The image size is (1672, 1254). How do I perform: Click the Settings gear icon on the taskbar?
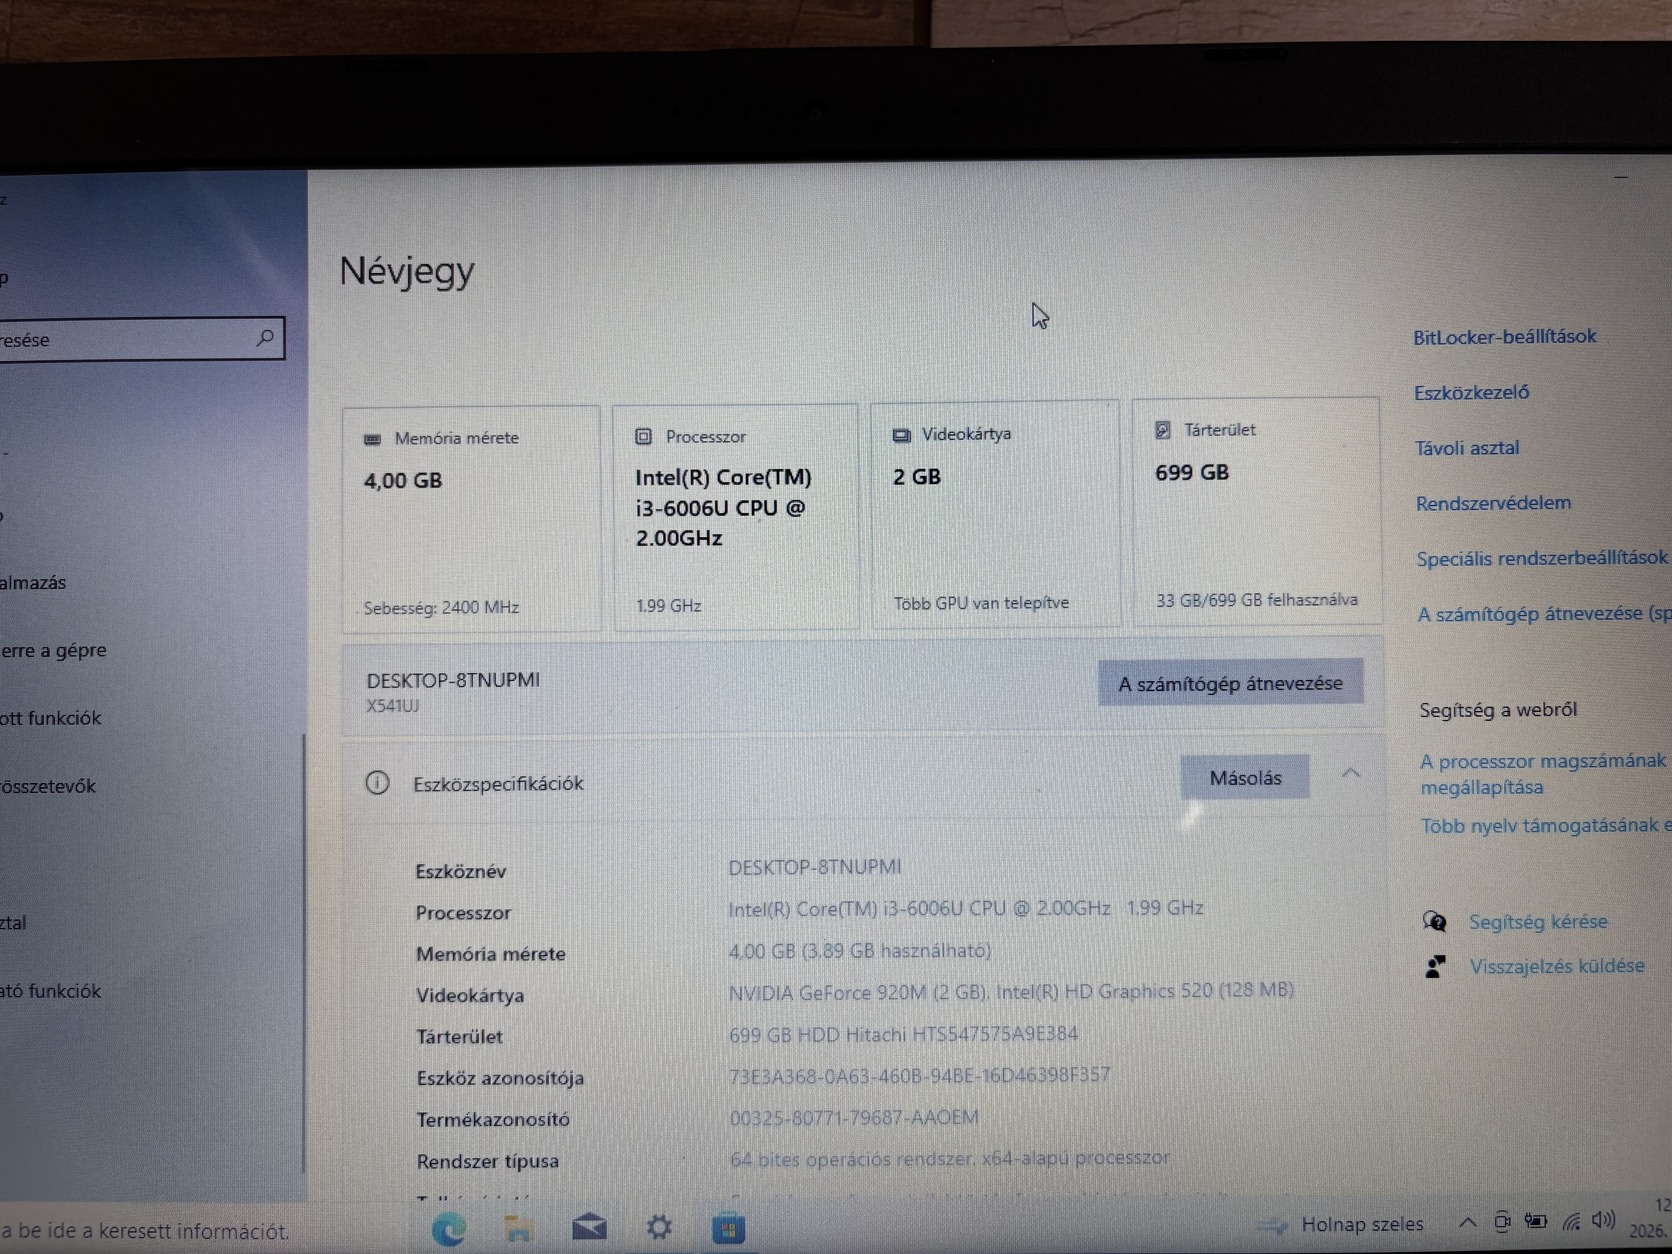coord(659,1226)
